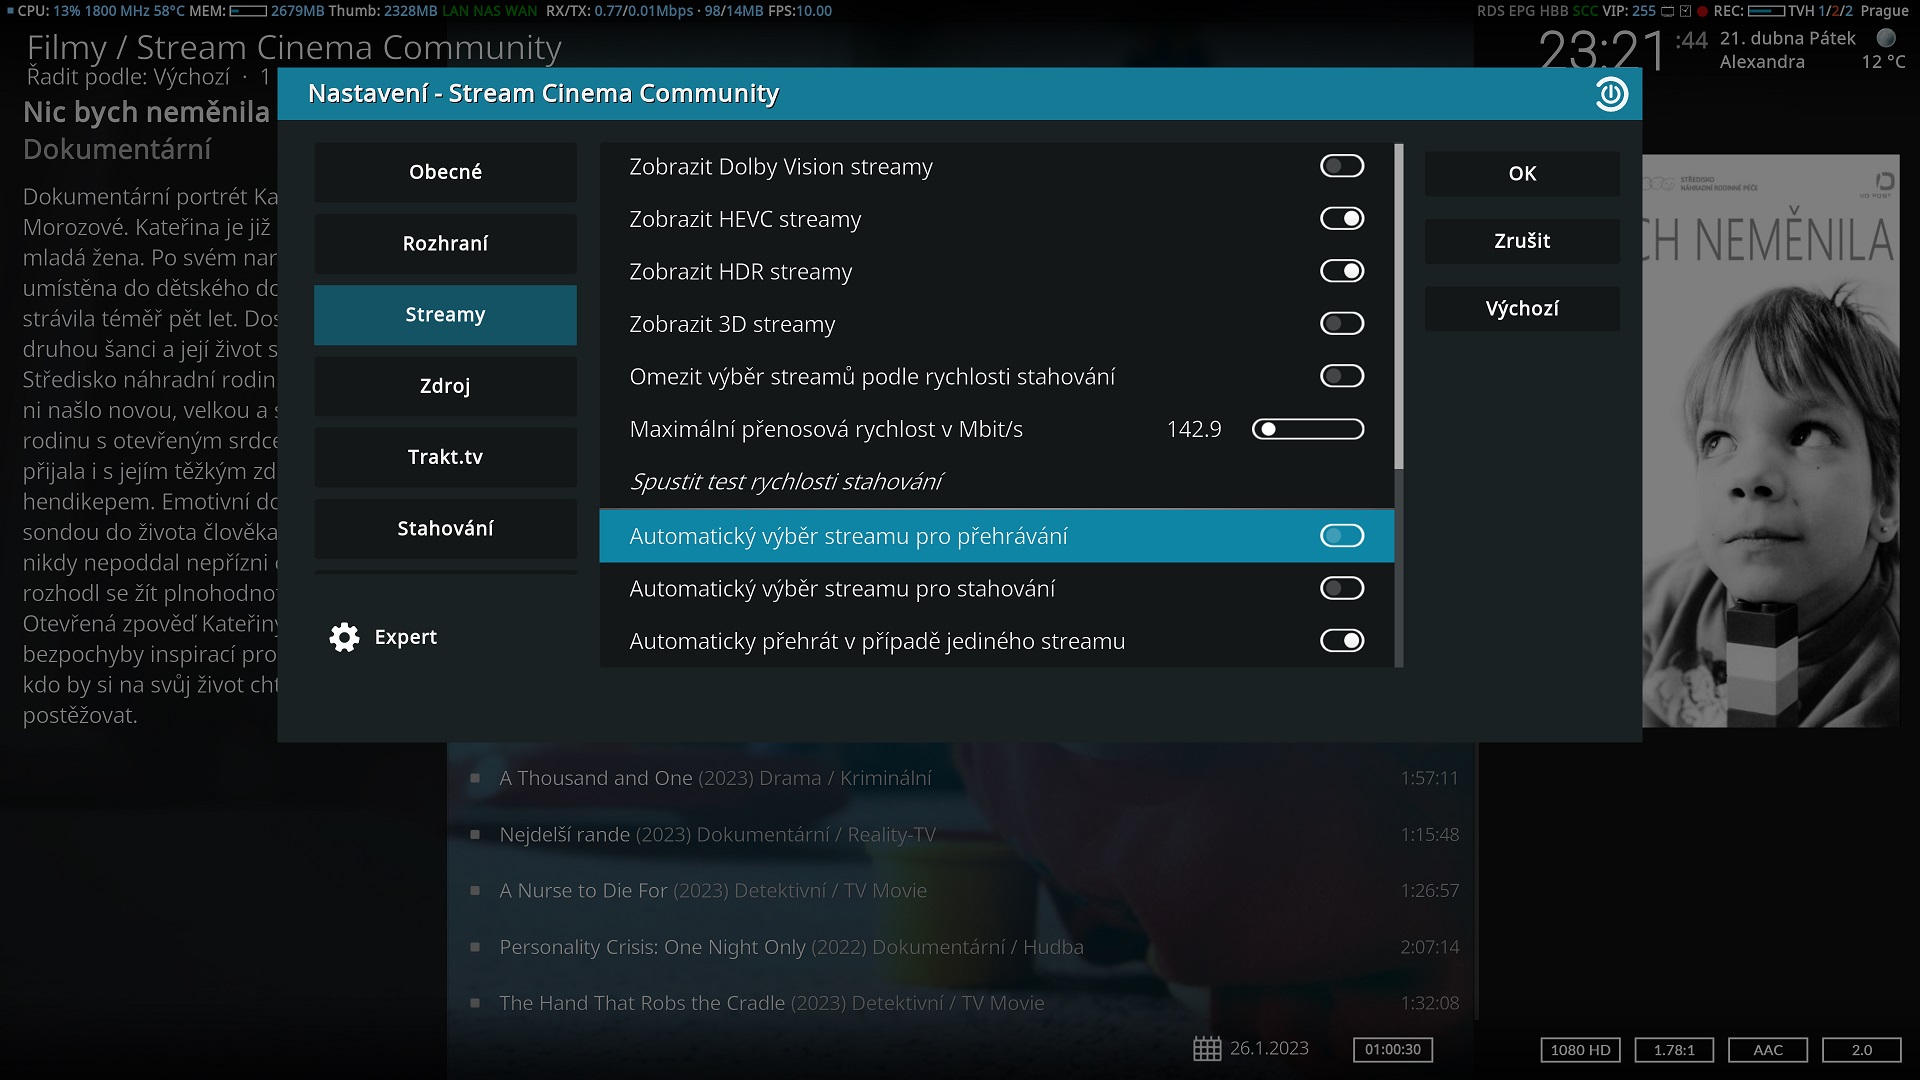1920x1080 pixels.
Task: Enable Automatický výběr streamu pro přehrávání
Action: (1341, 536)
